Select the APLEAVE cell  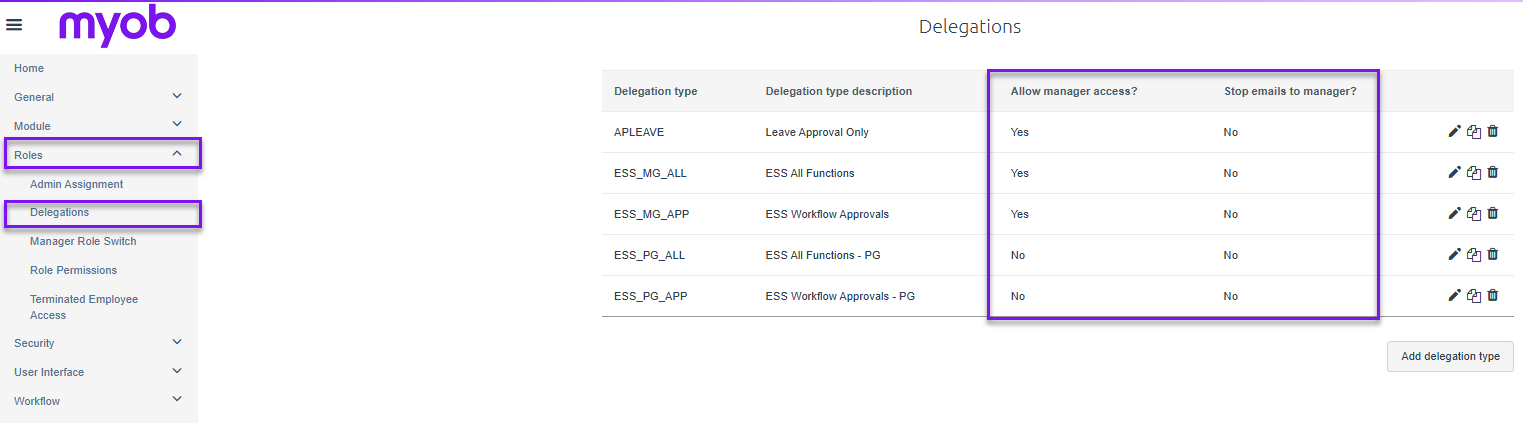pyautogui.click(x=638, y=132)
